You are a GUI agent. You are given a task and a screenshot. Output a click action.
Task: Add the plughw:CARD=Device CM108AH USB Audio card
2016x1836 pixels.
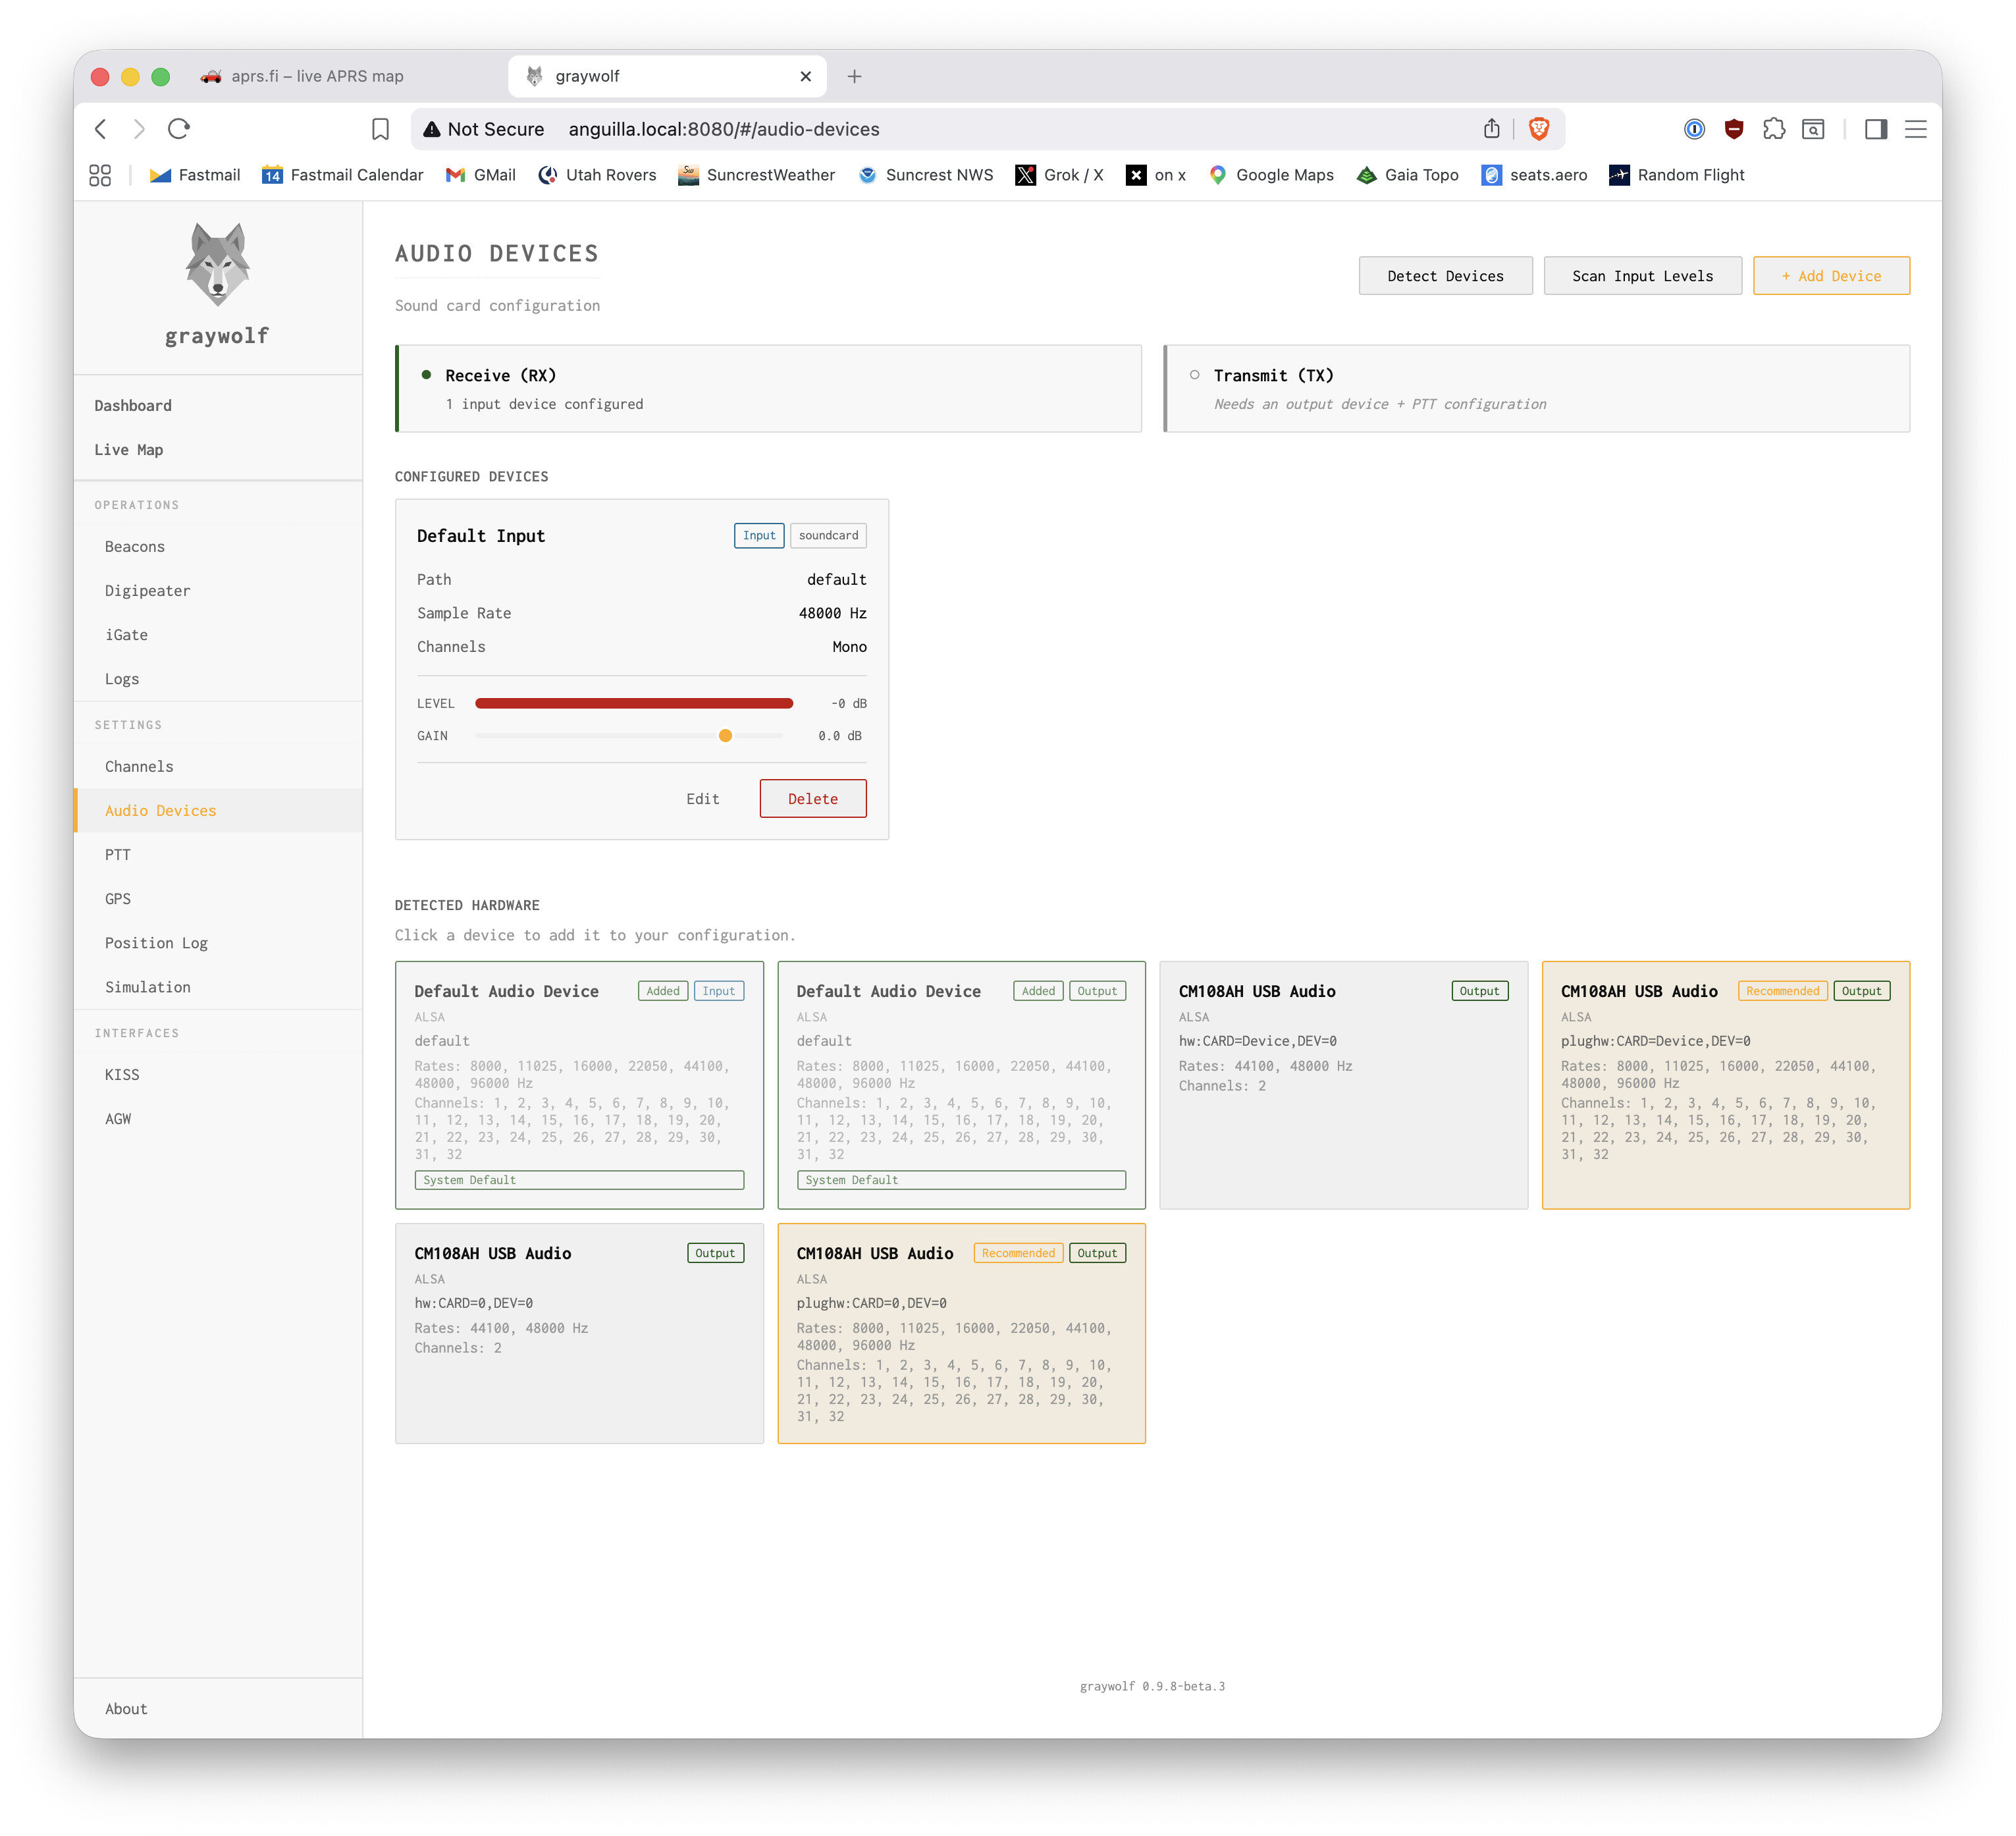pos(1724,1085)
